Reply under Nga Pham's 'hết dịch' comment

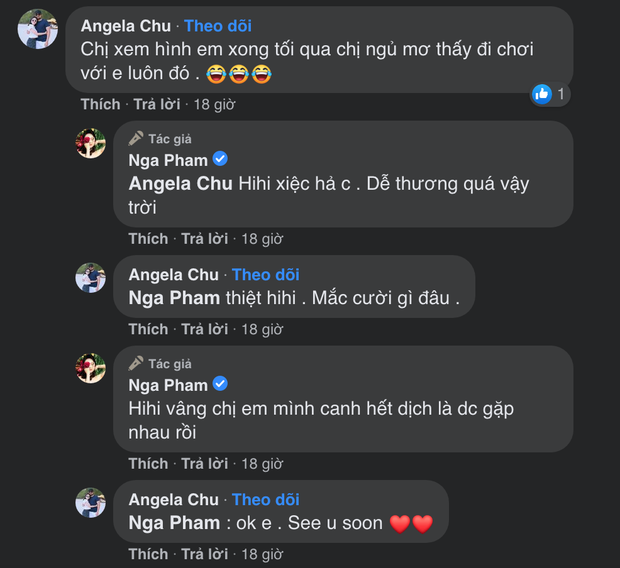click(x=205, y=464)
